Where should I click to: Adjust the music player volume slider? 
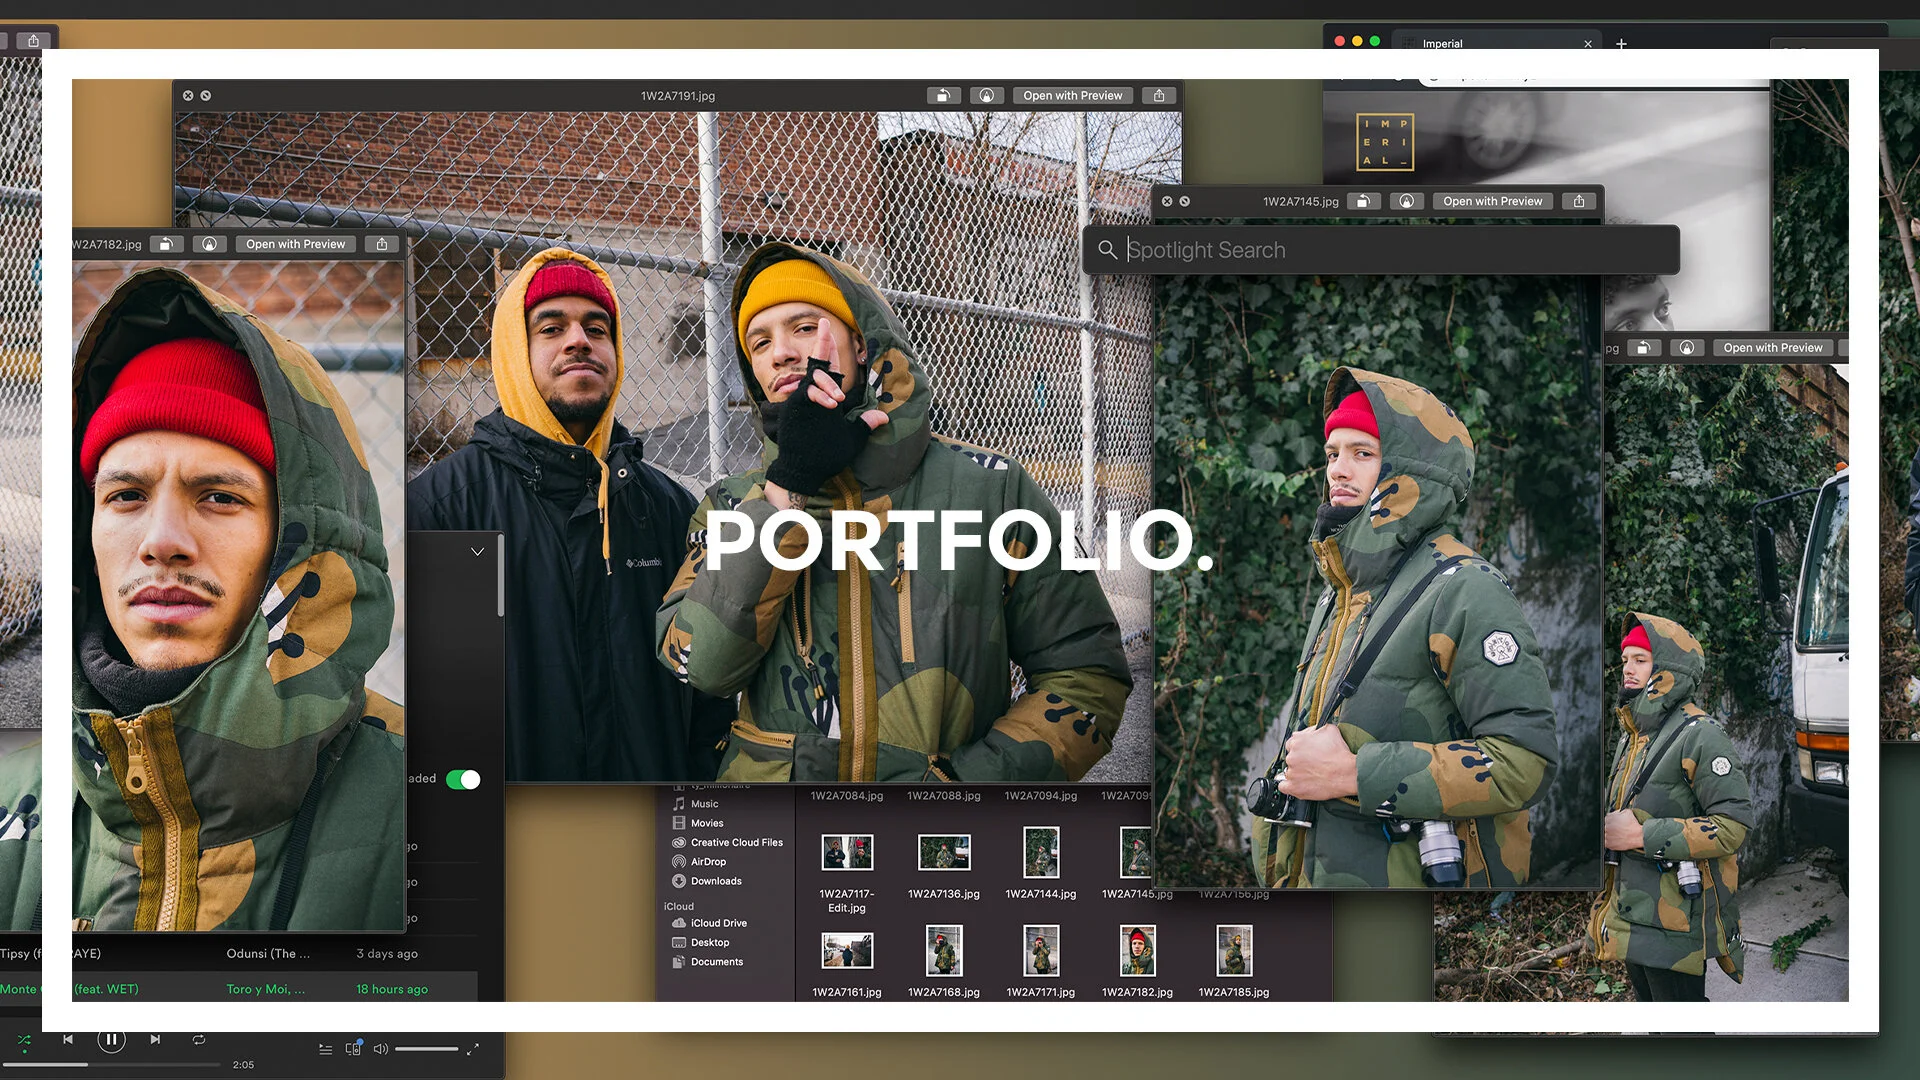pos(426,1048)
